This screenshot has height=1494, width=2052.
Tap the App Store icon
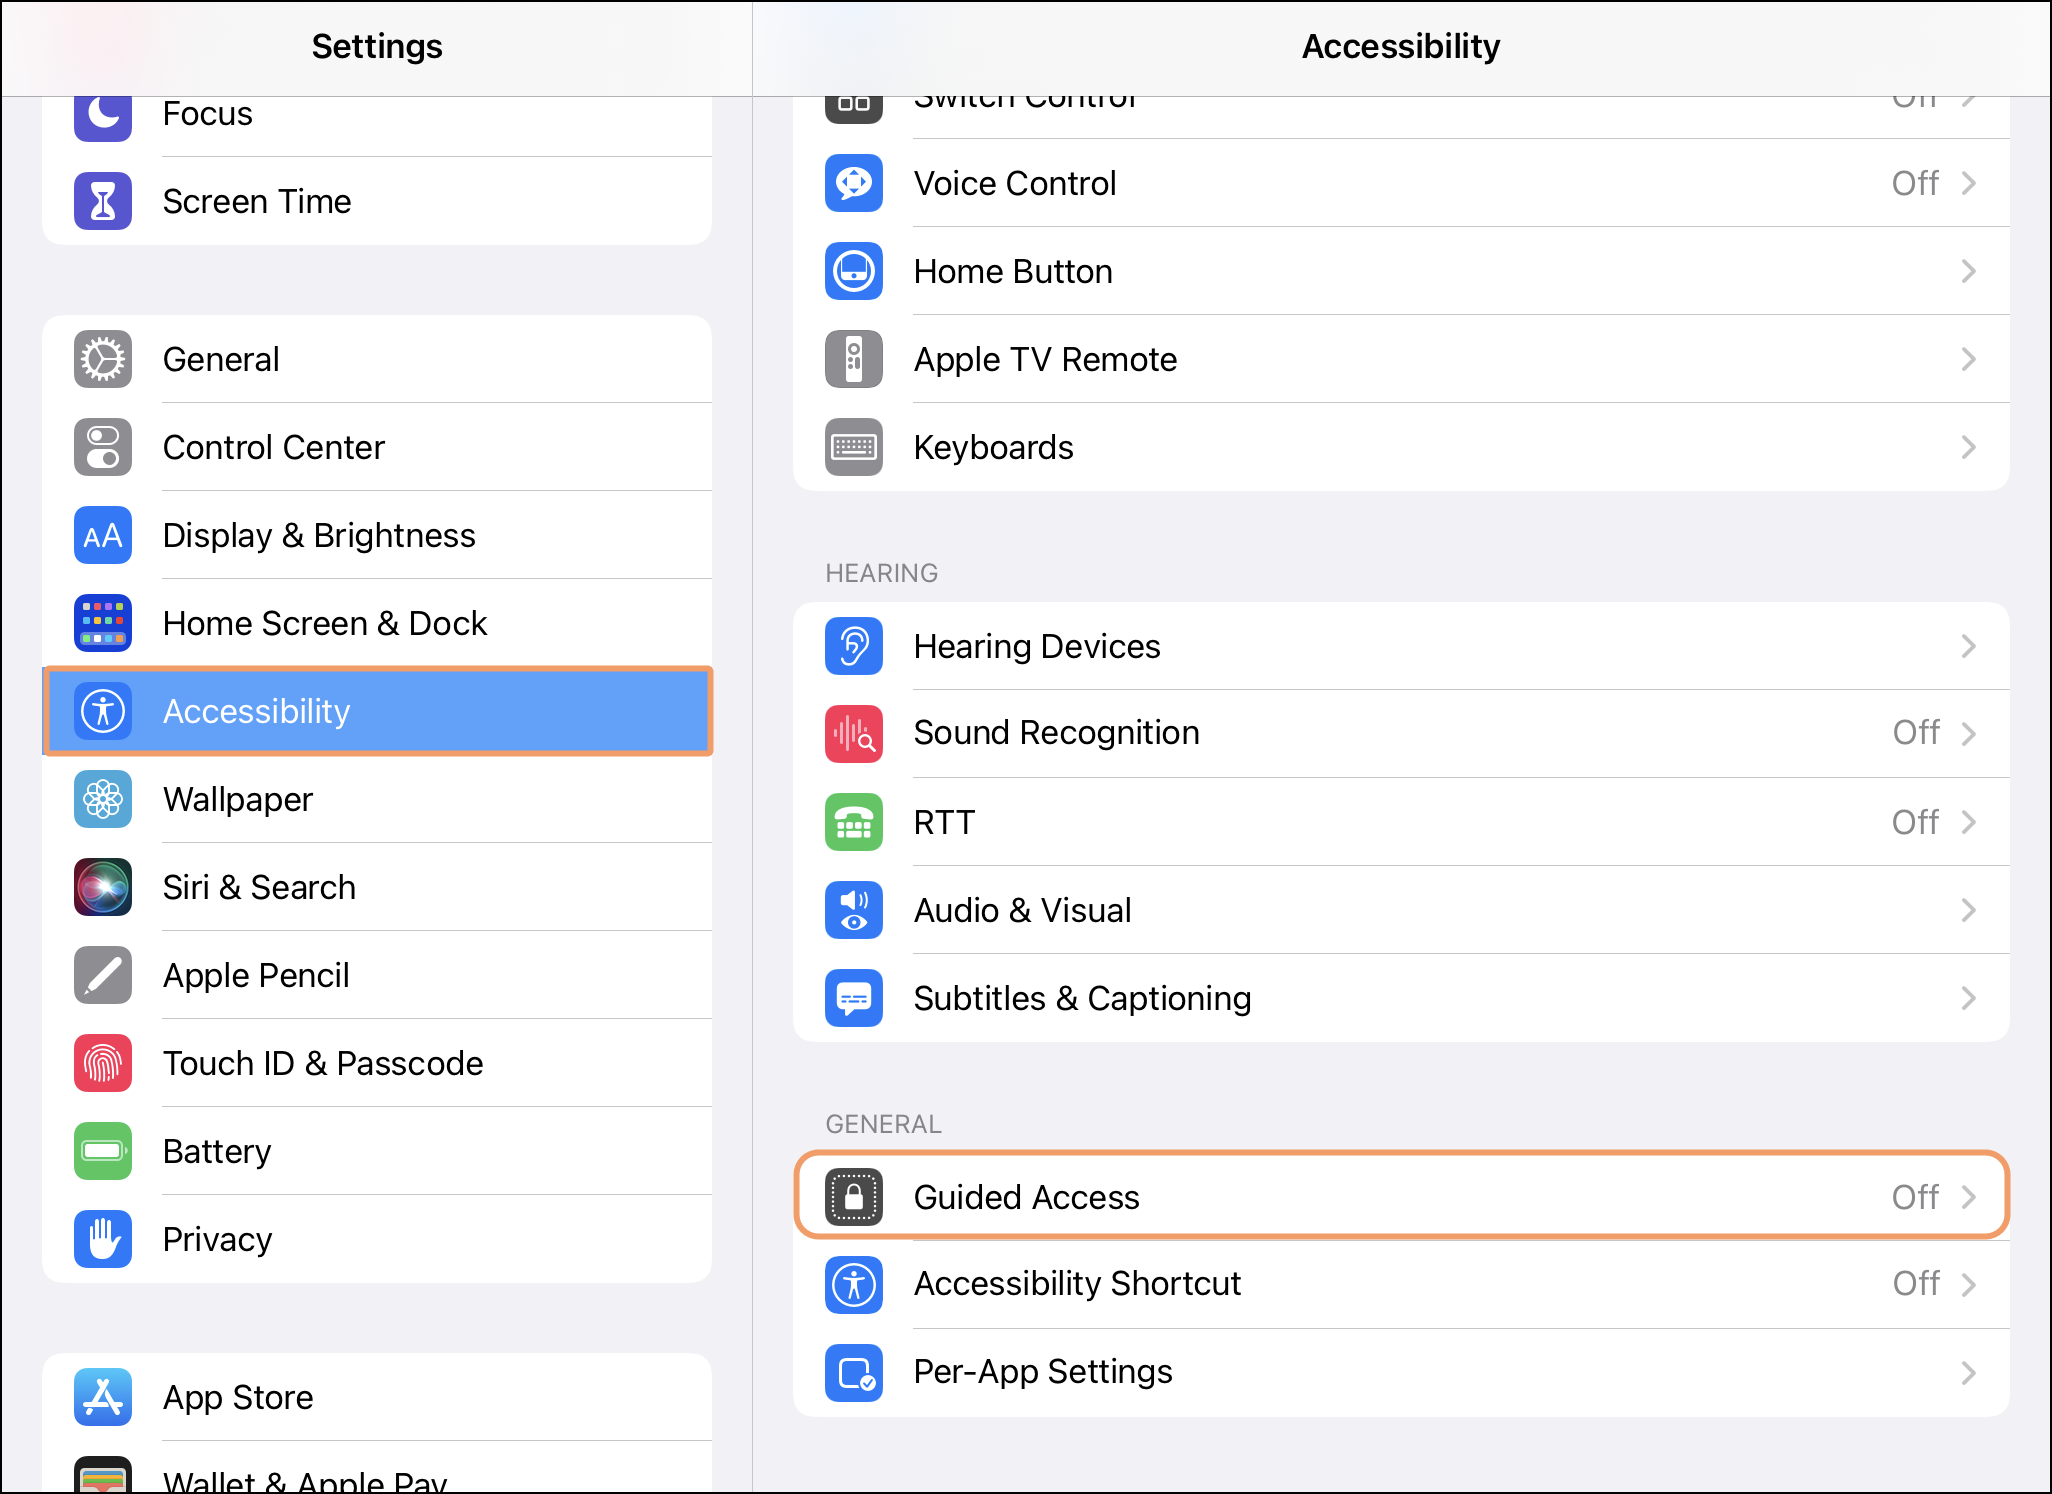pos(103,1397)
